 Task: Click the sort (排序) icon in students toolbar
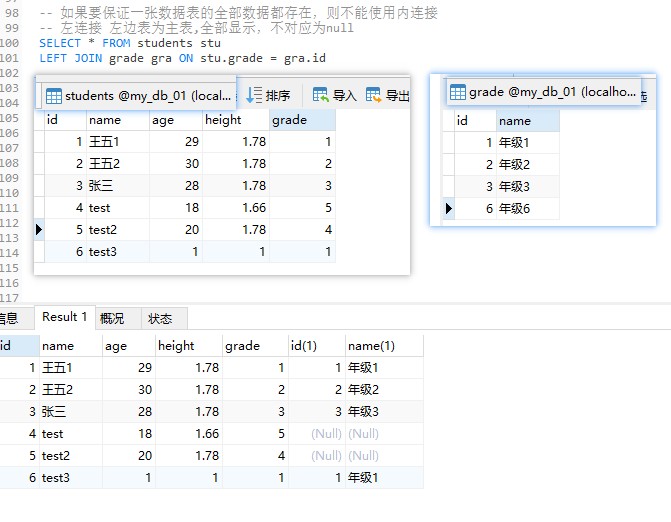click(254, 95)
